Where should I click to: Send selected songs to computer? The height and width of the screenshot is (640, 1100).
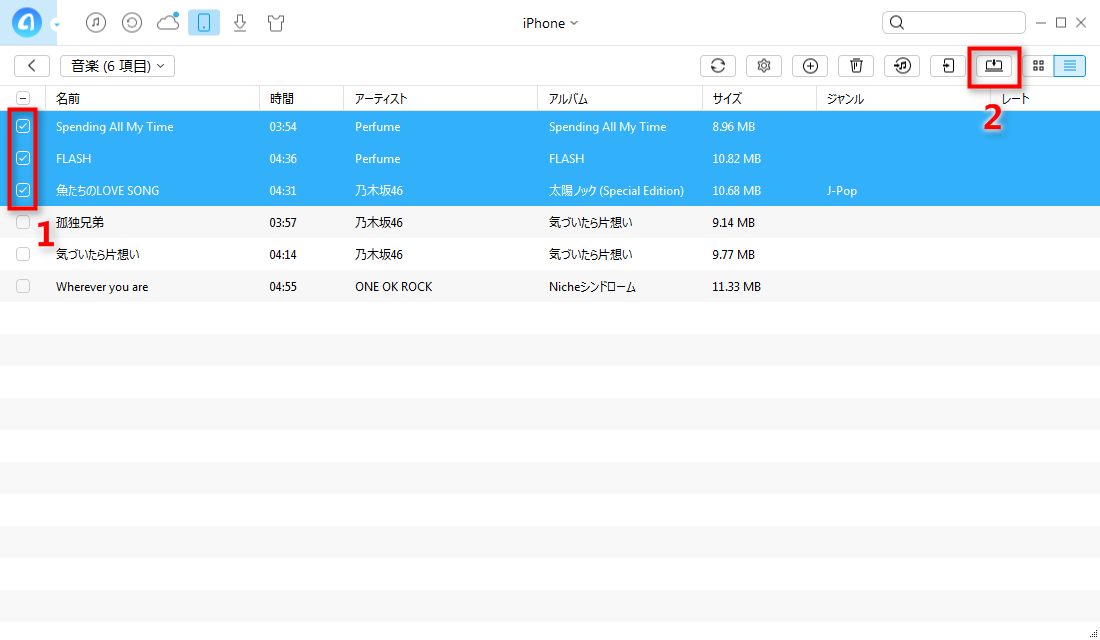pos(994,65)
